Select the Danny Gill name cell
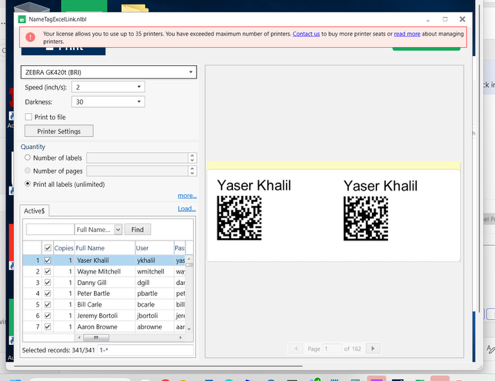 click(104, 282)
